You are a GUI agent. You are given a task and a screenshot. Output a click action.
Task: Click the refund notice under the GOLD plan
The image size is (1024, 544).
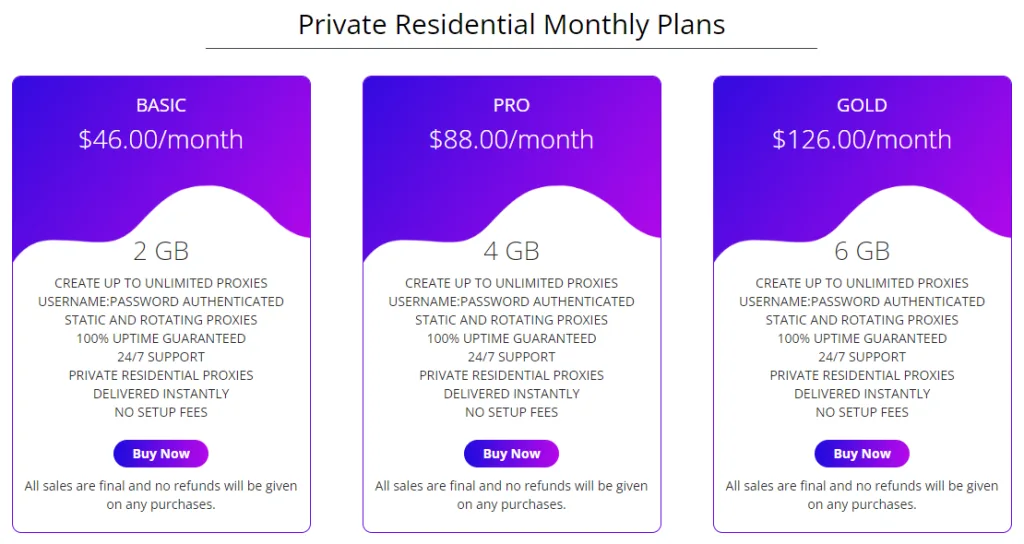(x=862, y=495)
